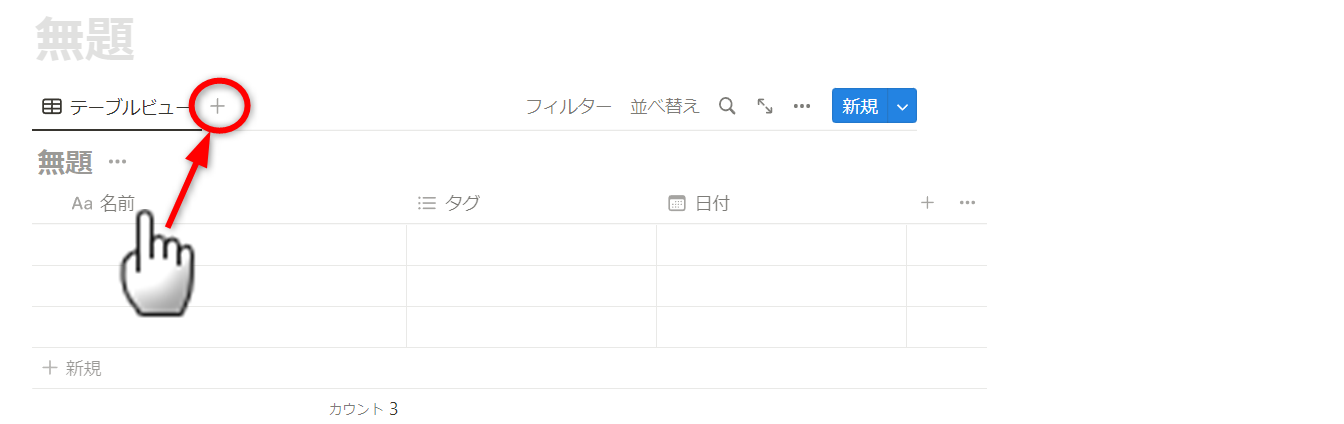Click the table icon in テーブルビュー tab
The image size is (1344, 424).
(x=52, y=106)
